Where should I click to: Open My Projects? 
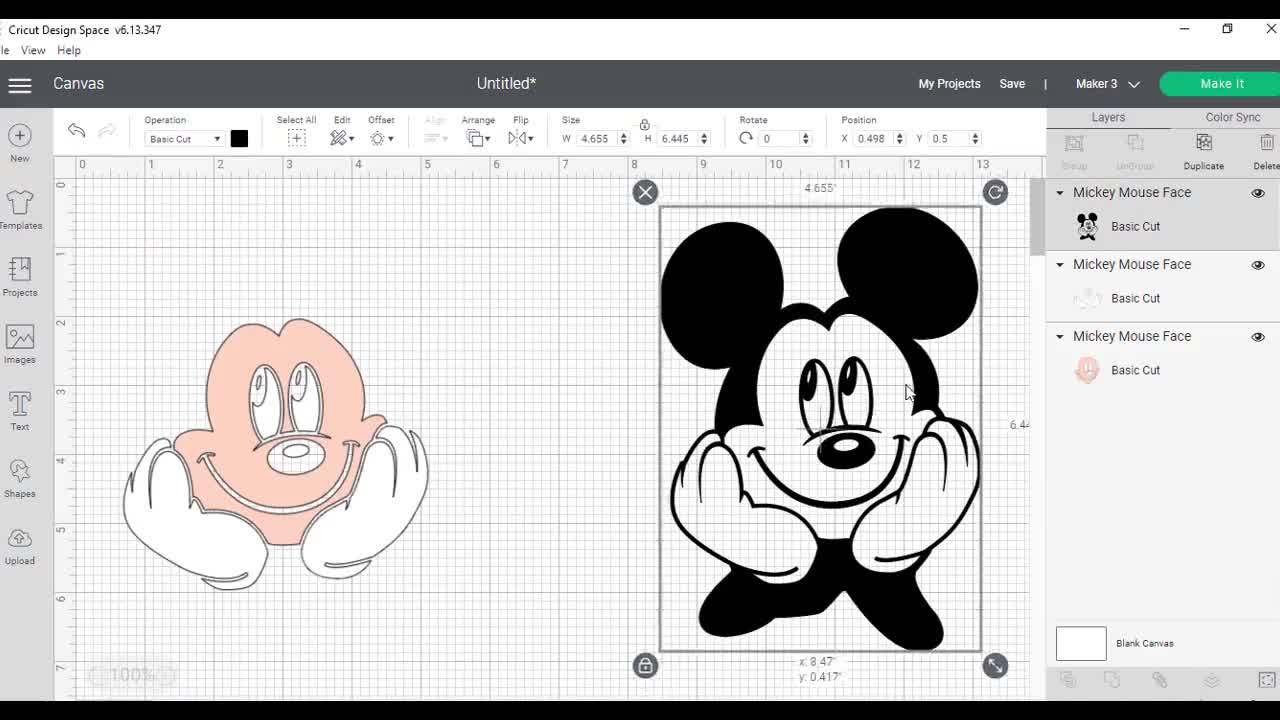[x=949, y=84]
